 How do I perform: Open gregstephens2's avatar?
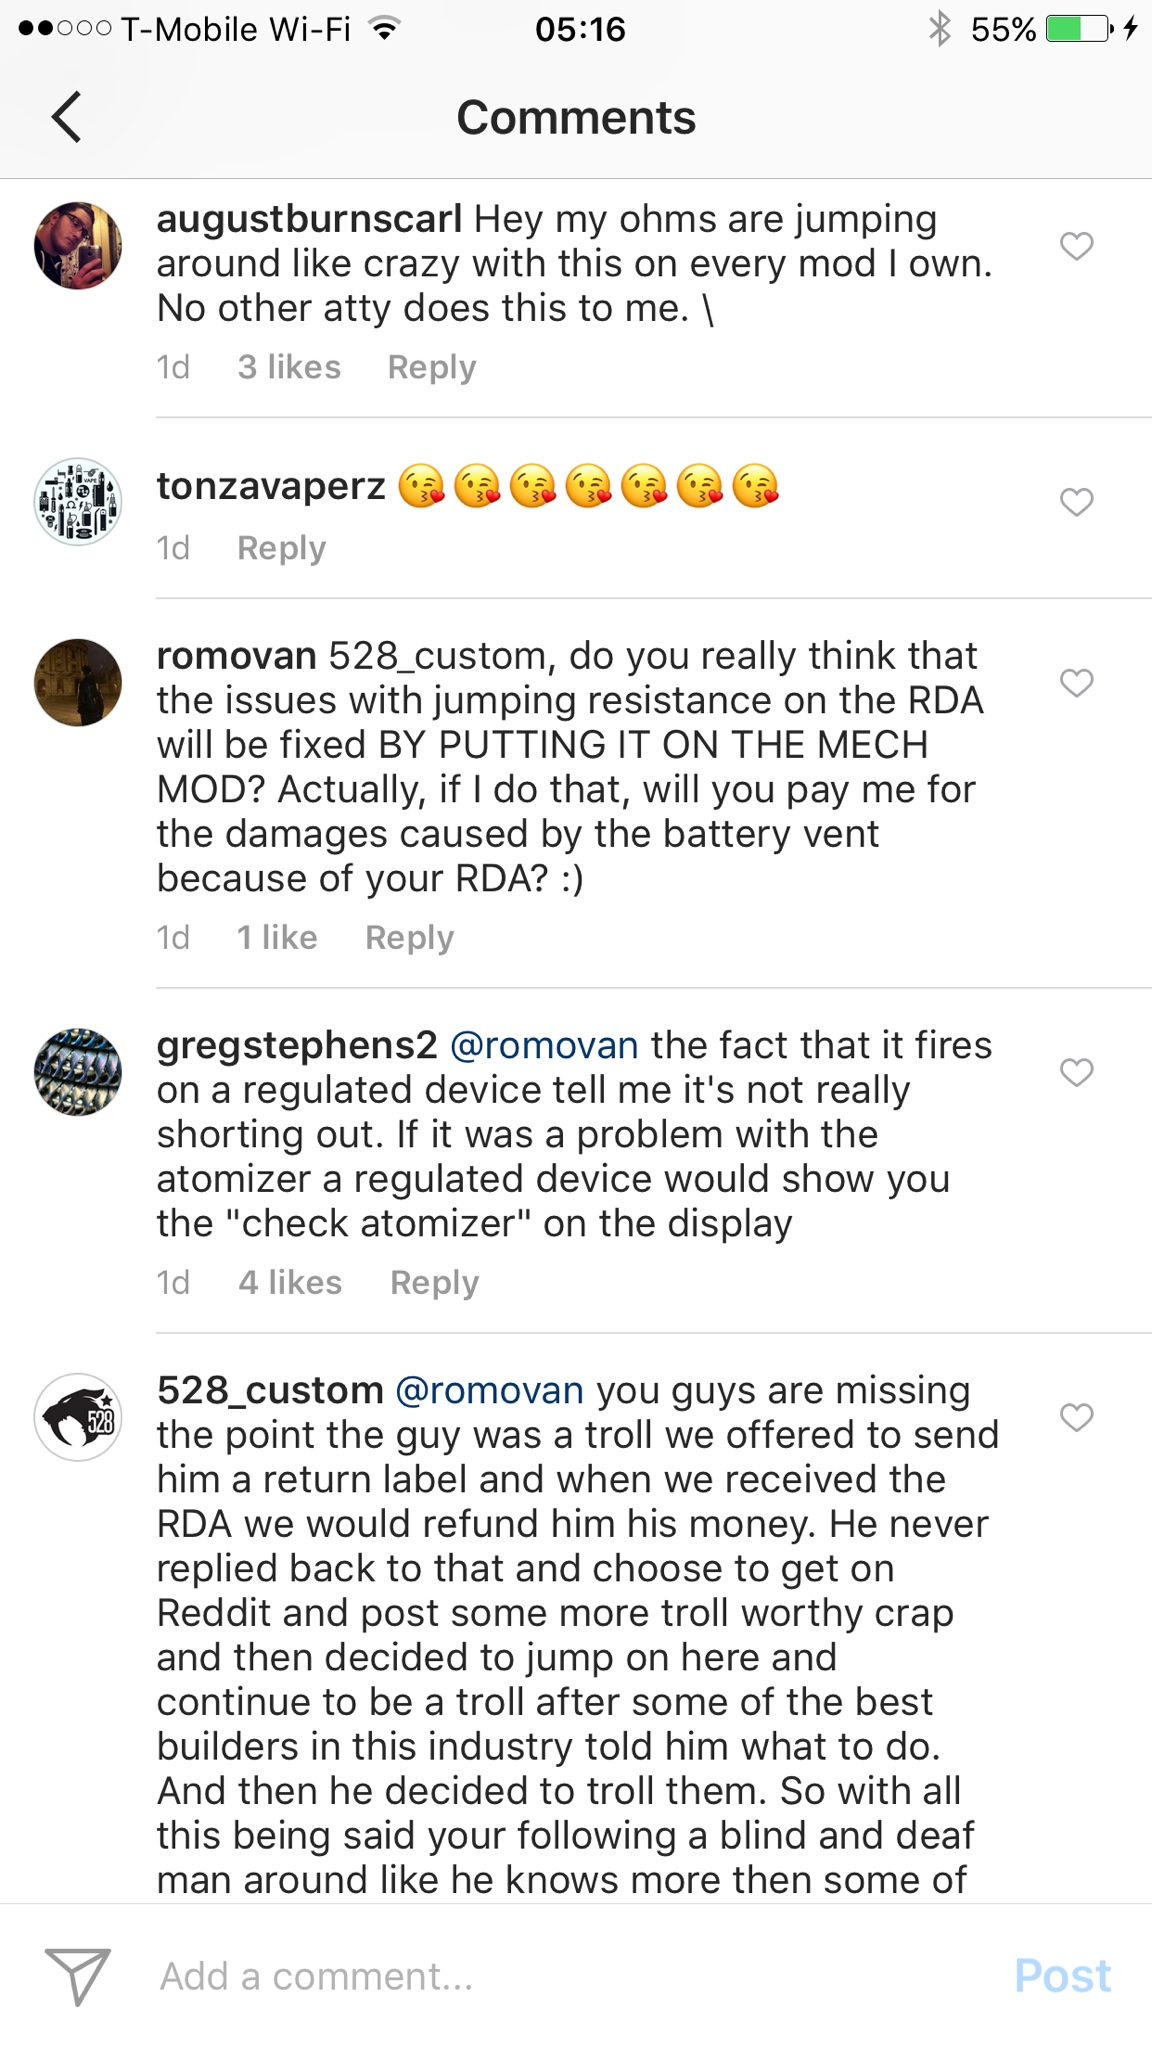(78, 1072)
